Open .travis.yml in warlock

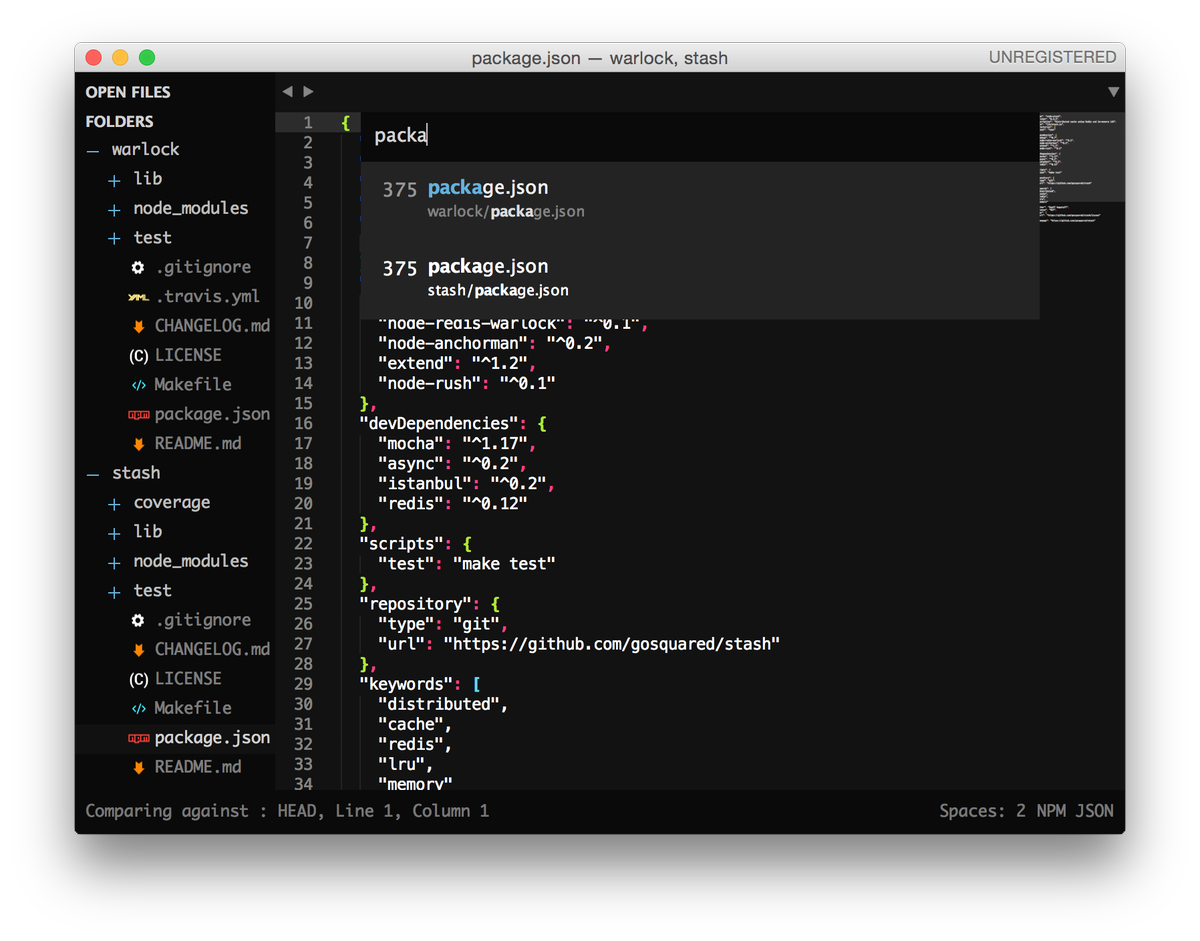tap(207, 297)
